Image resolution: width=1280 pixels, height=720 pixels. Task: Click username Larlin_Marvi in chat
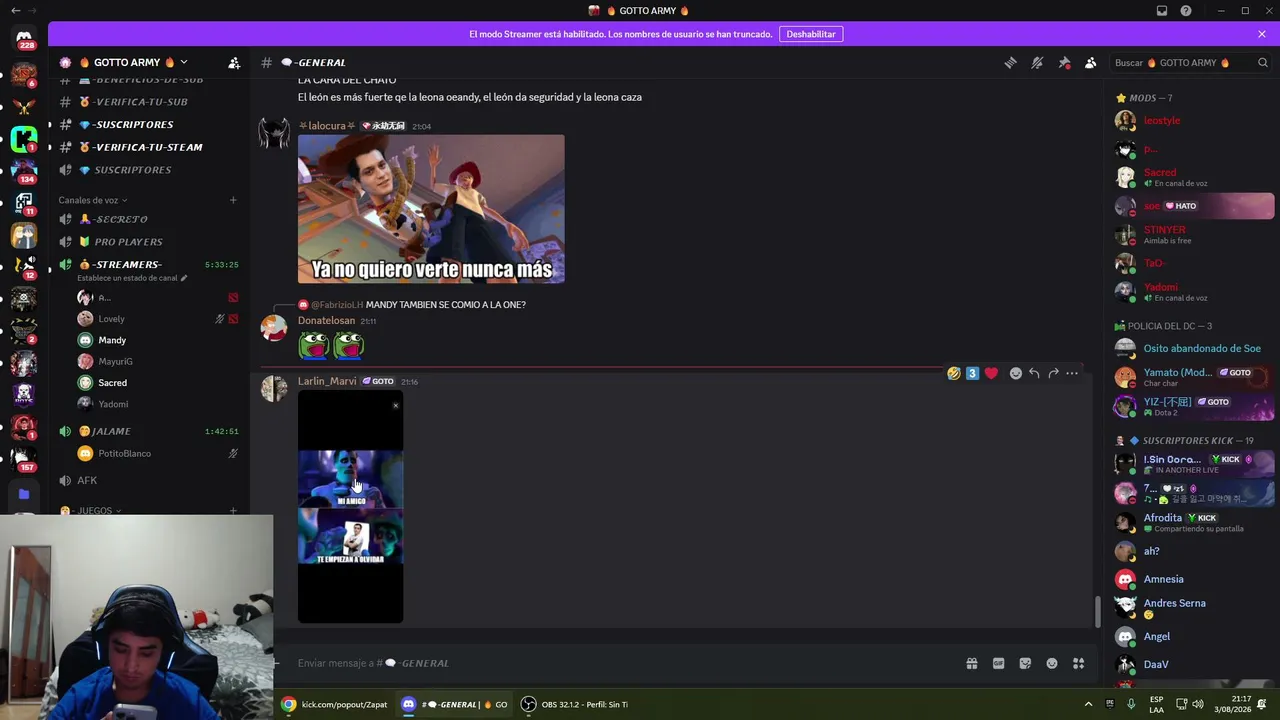tap(327, 381)
